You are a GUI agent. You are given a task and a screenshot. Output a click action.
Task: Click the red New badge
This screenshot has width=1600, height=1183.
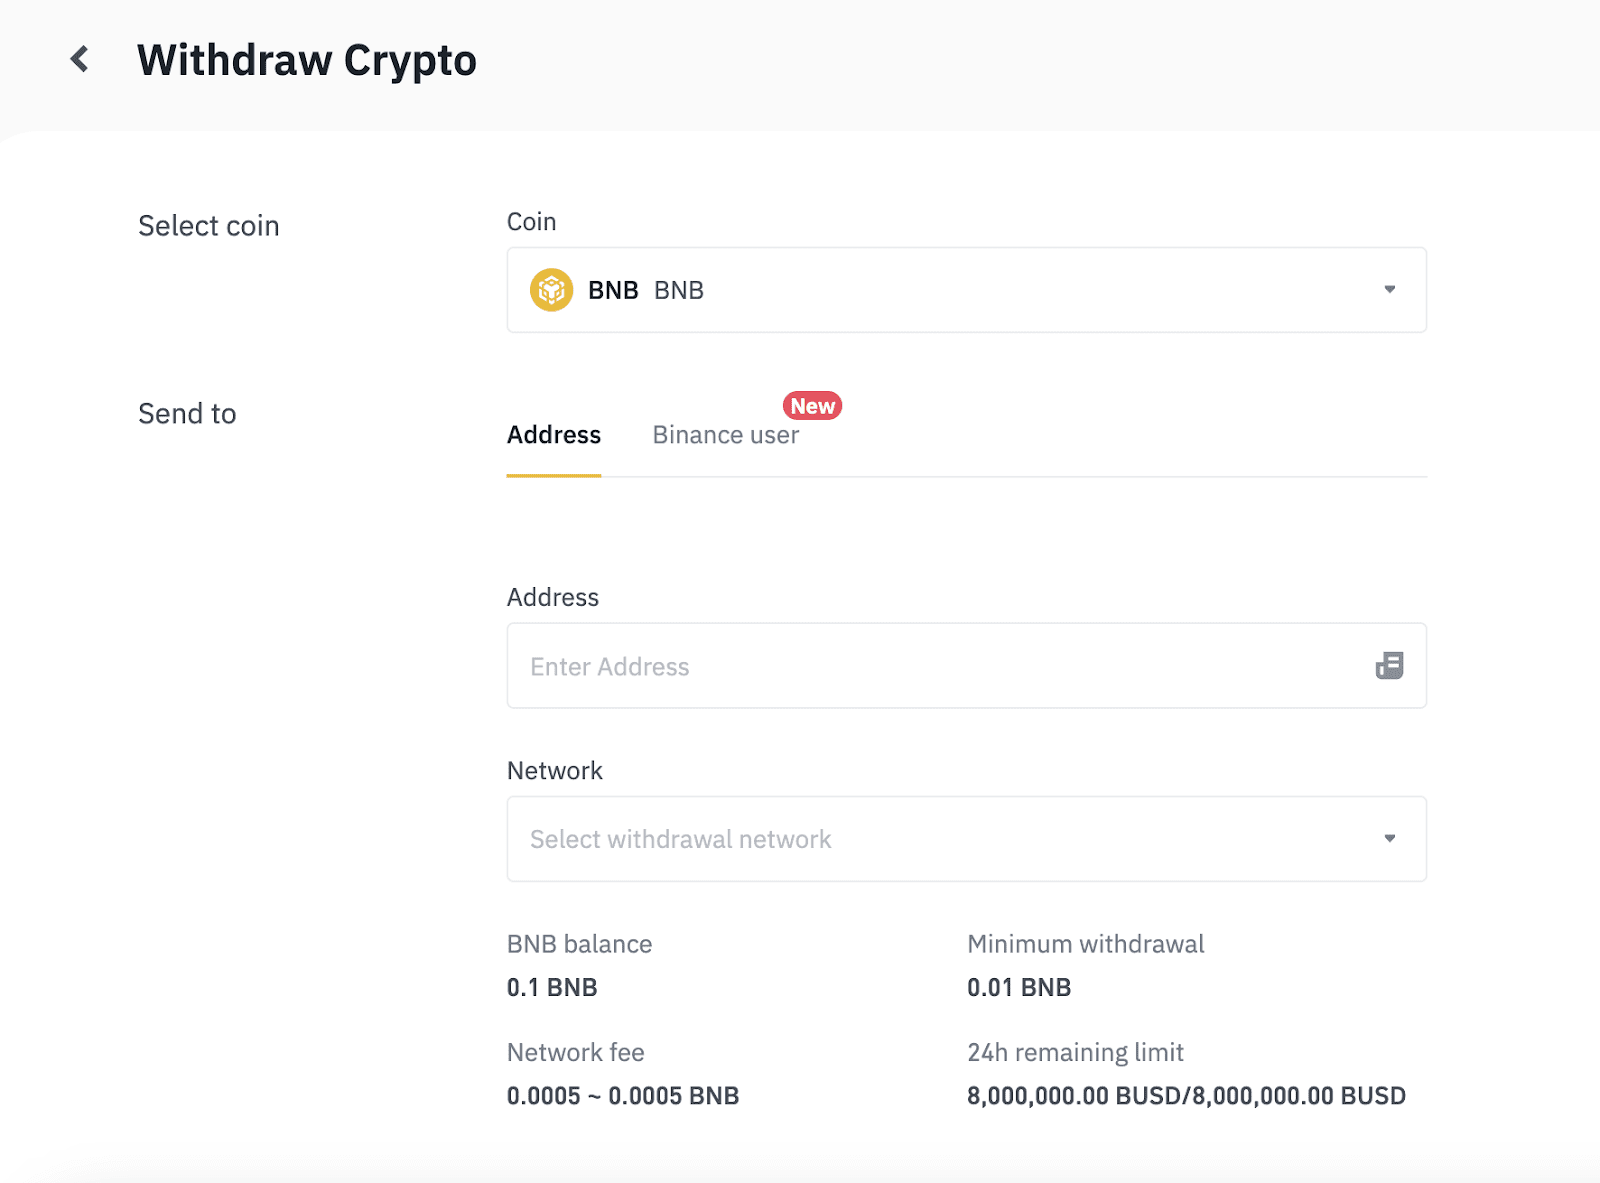pyautogui.click(x=812, y=406)
